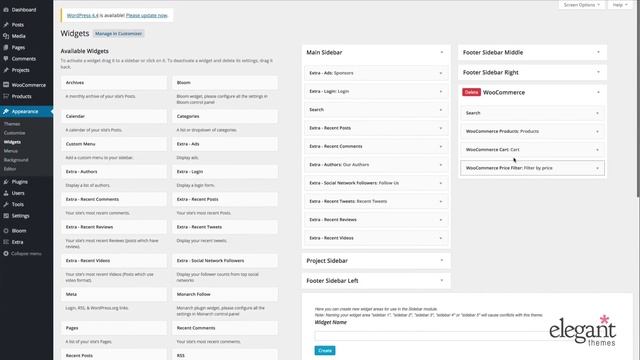Click the Manage in Customizer button
Viewport: 640px width, 360px height.
tap(118, 33)
